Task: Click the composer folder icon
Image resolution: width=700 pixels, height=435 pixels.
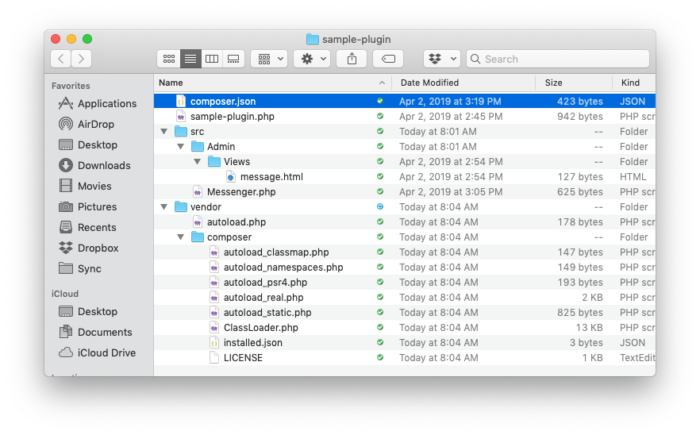Action: pos(197,237)
